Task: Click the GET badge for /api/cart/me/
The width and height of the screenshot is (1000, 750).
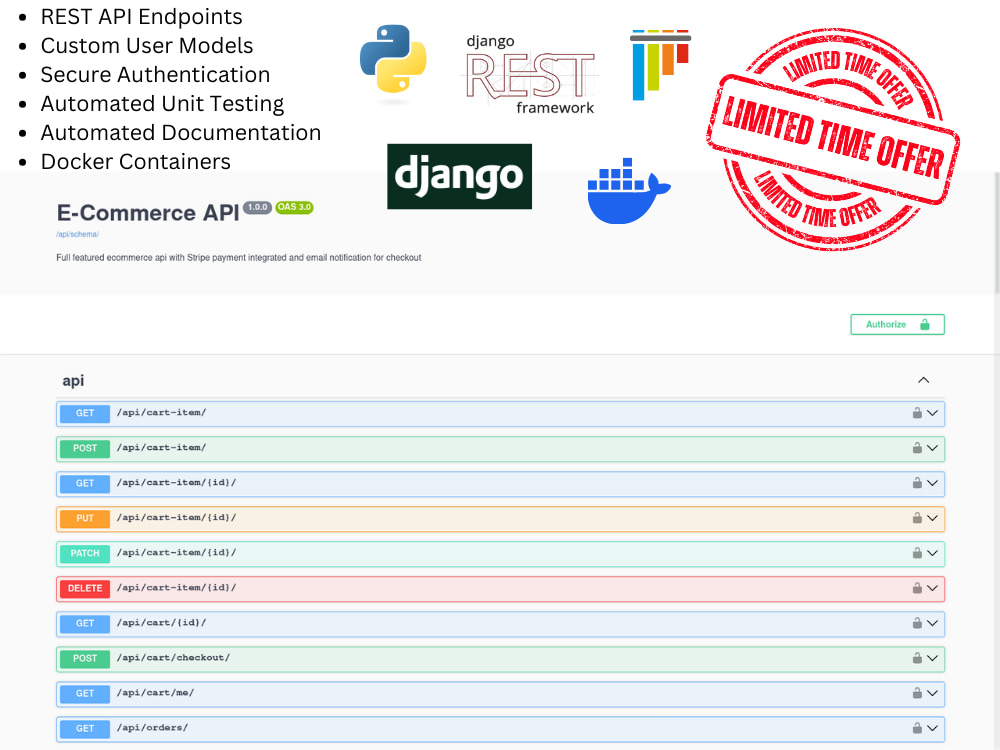Action: click(x=85, y=694)
